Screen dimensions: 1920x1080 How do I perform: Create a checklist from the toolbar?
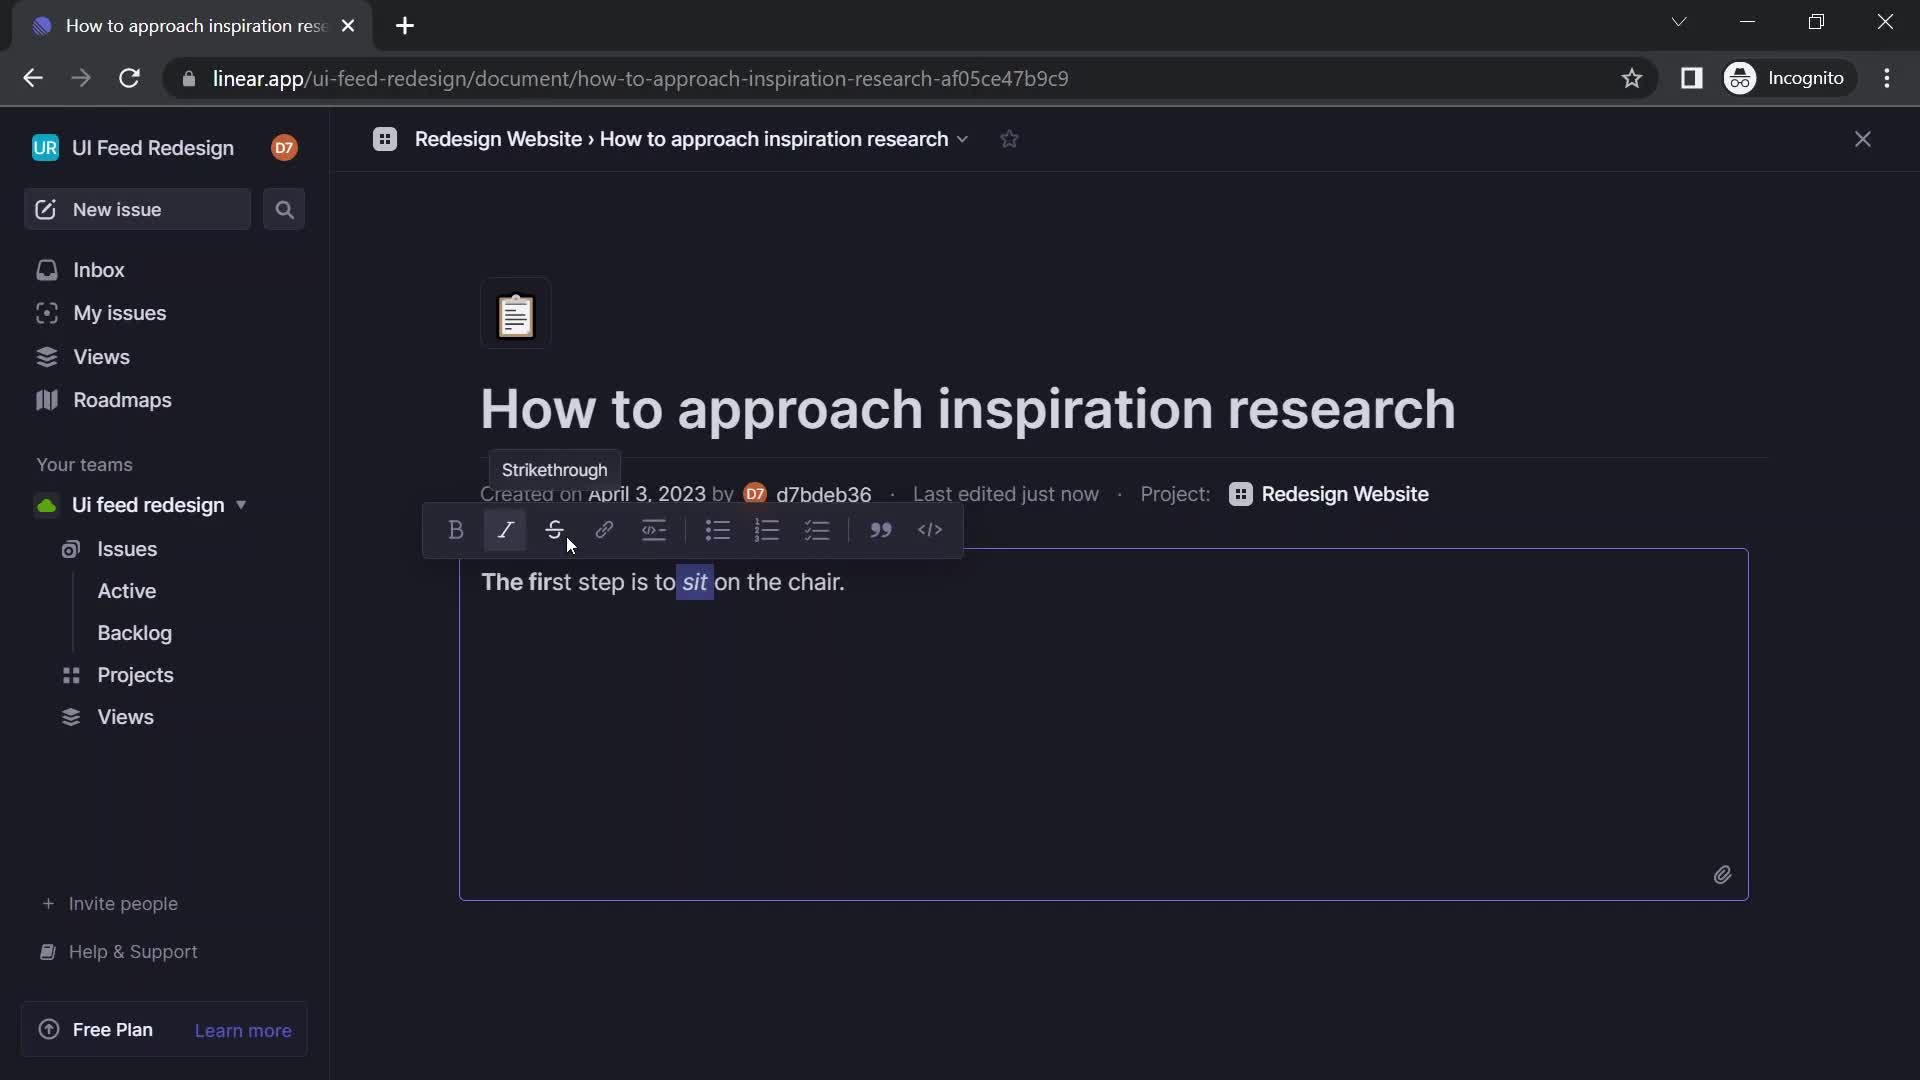(x=817, y=530)
